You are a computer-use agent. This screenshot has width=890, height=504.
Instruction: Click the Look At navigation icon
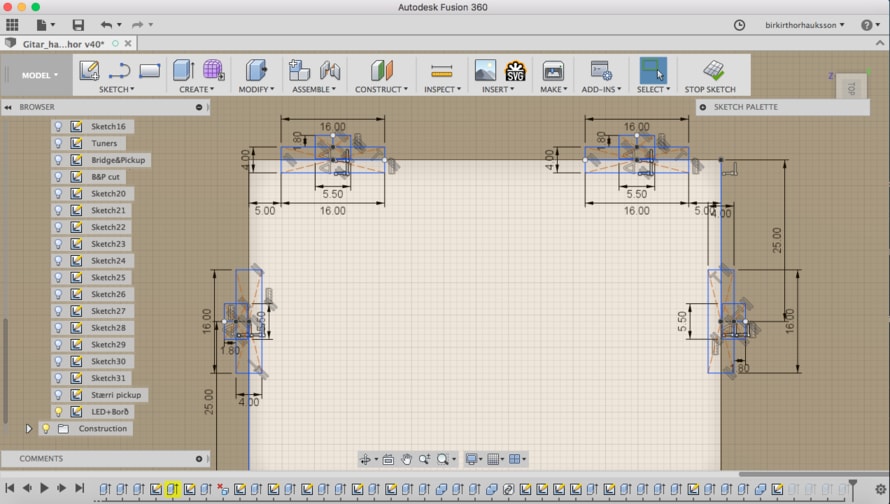click(388, 459)
